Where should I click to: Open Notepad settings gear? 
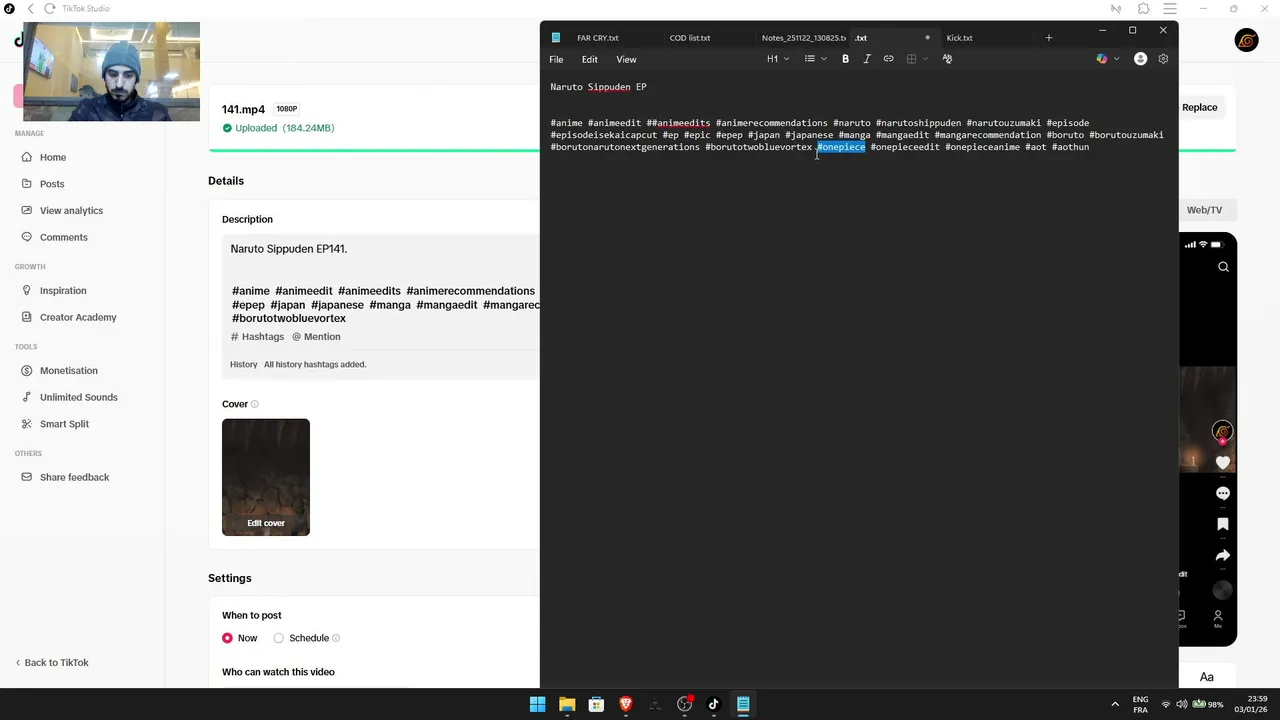1163,59
